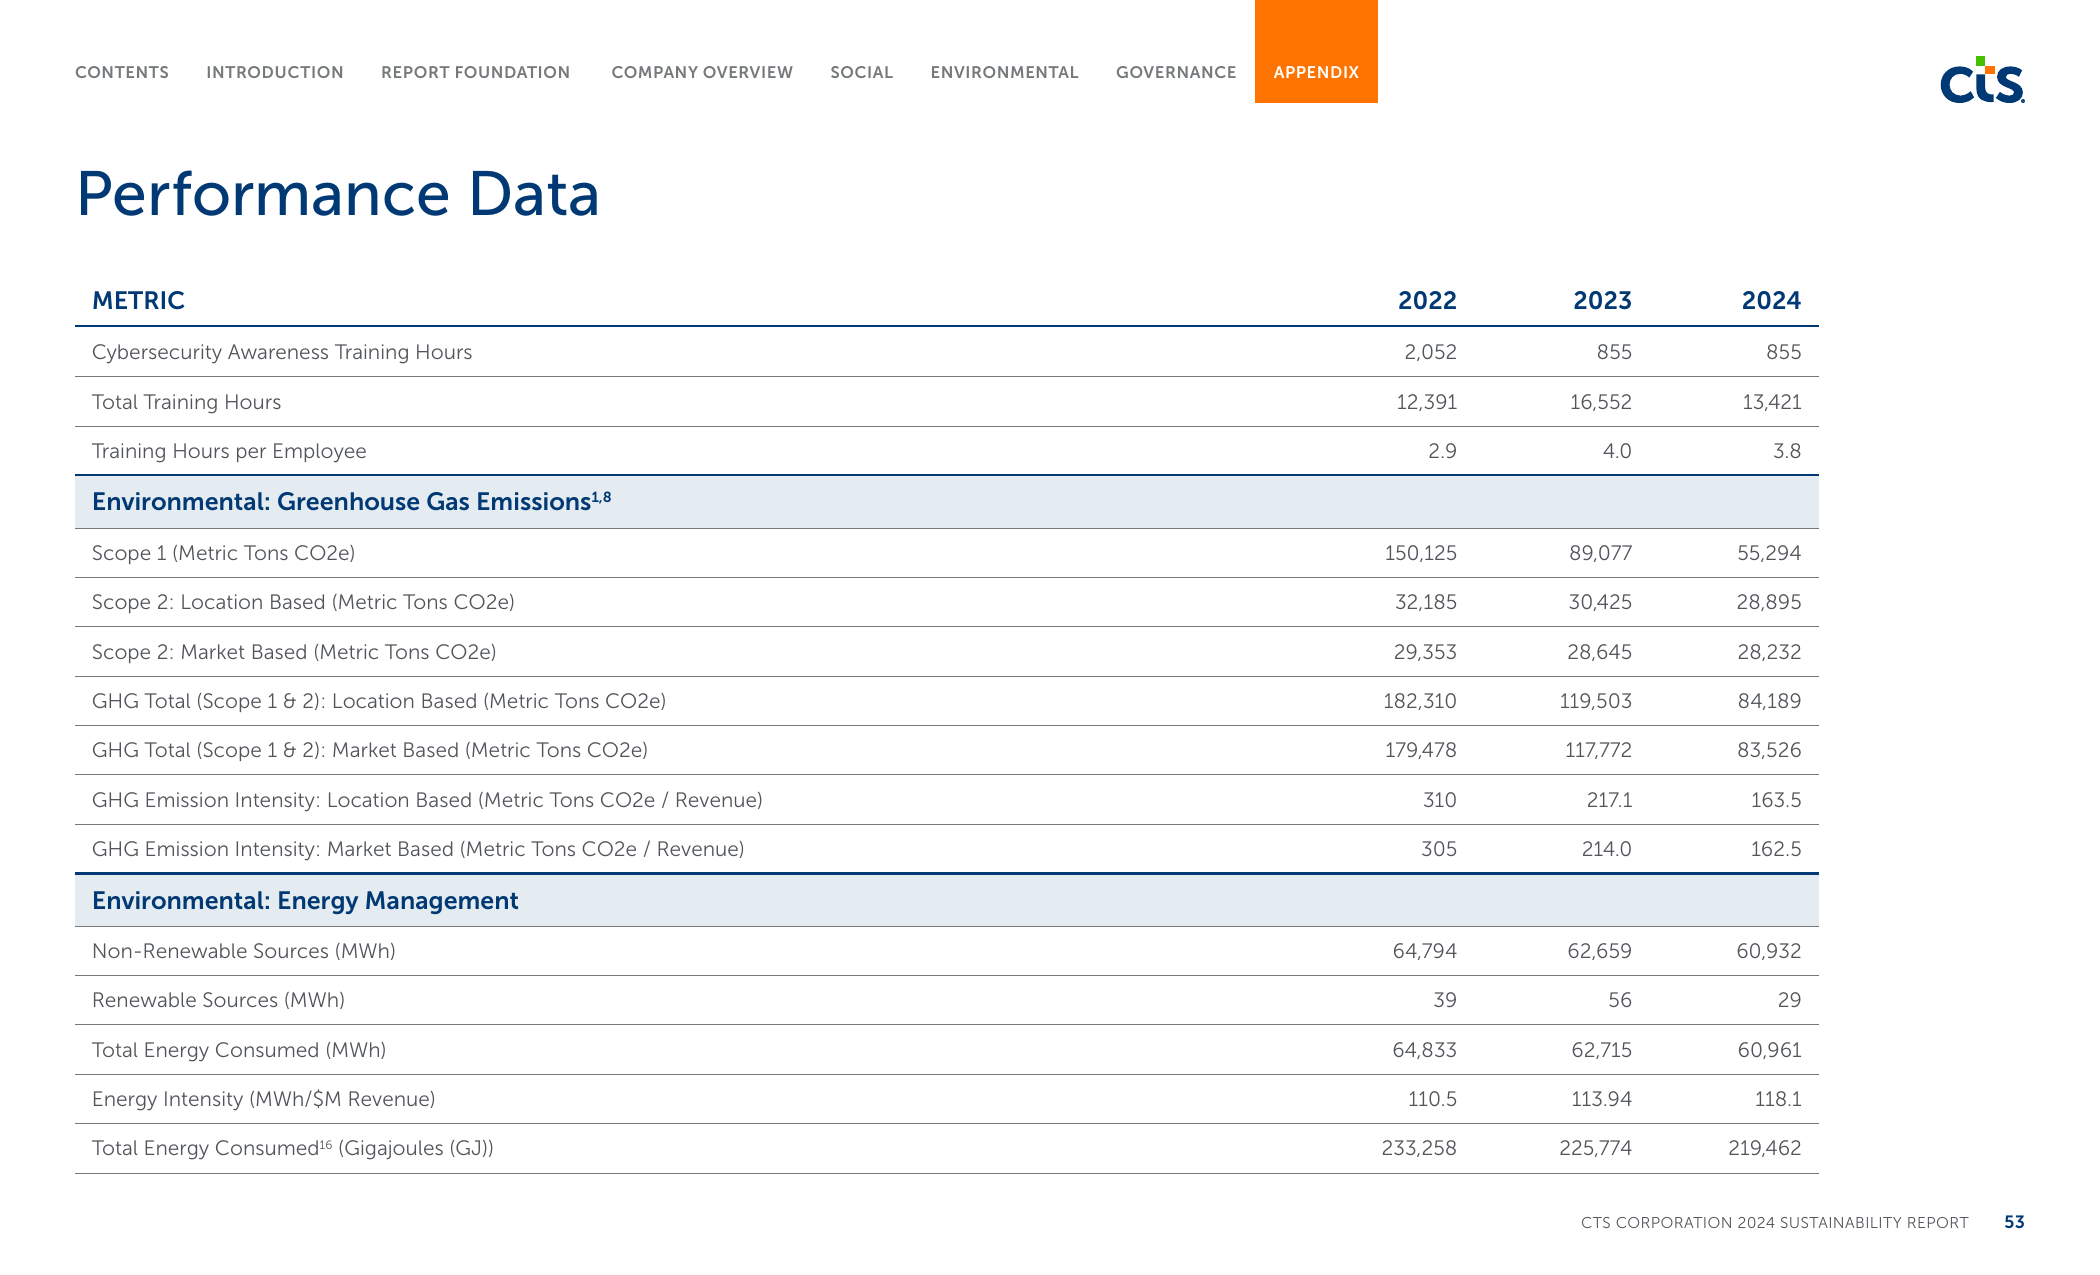Viewport: 2100px width, 1275px height.
Task: Select GHG Total Market Based row label
Action: 370,750
